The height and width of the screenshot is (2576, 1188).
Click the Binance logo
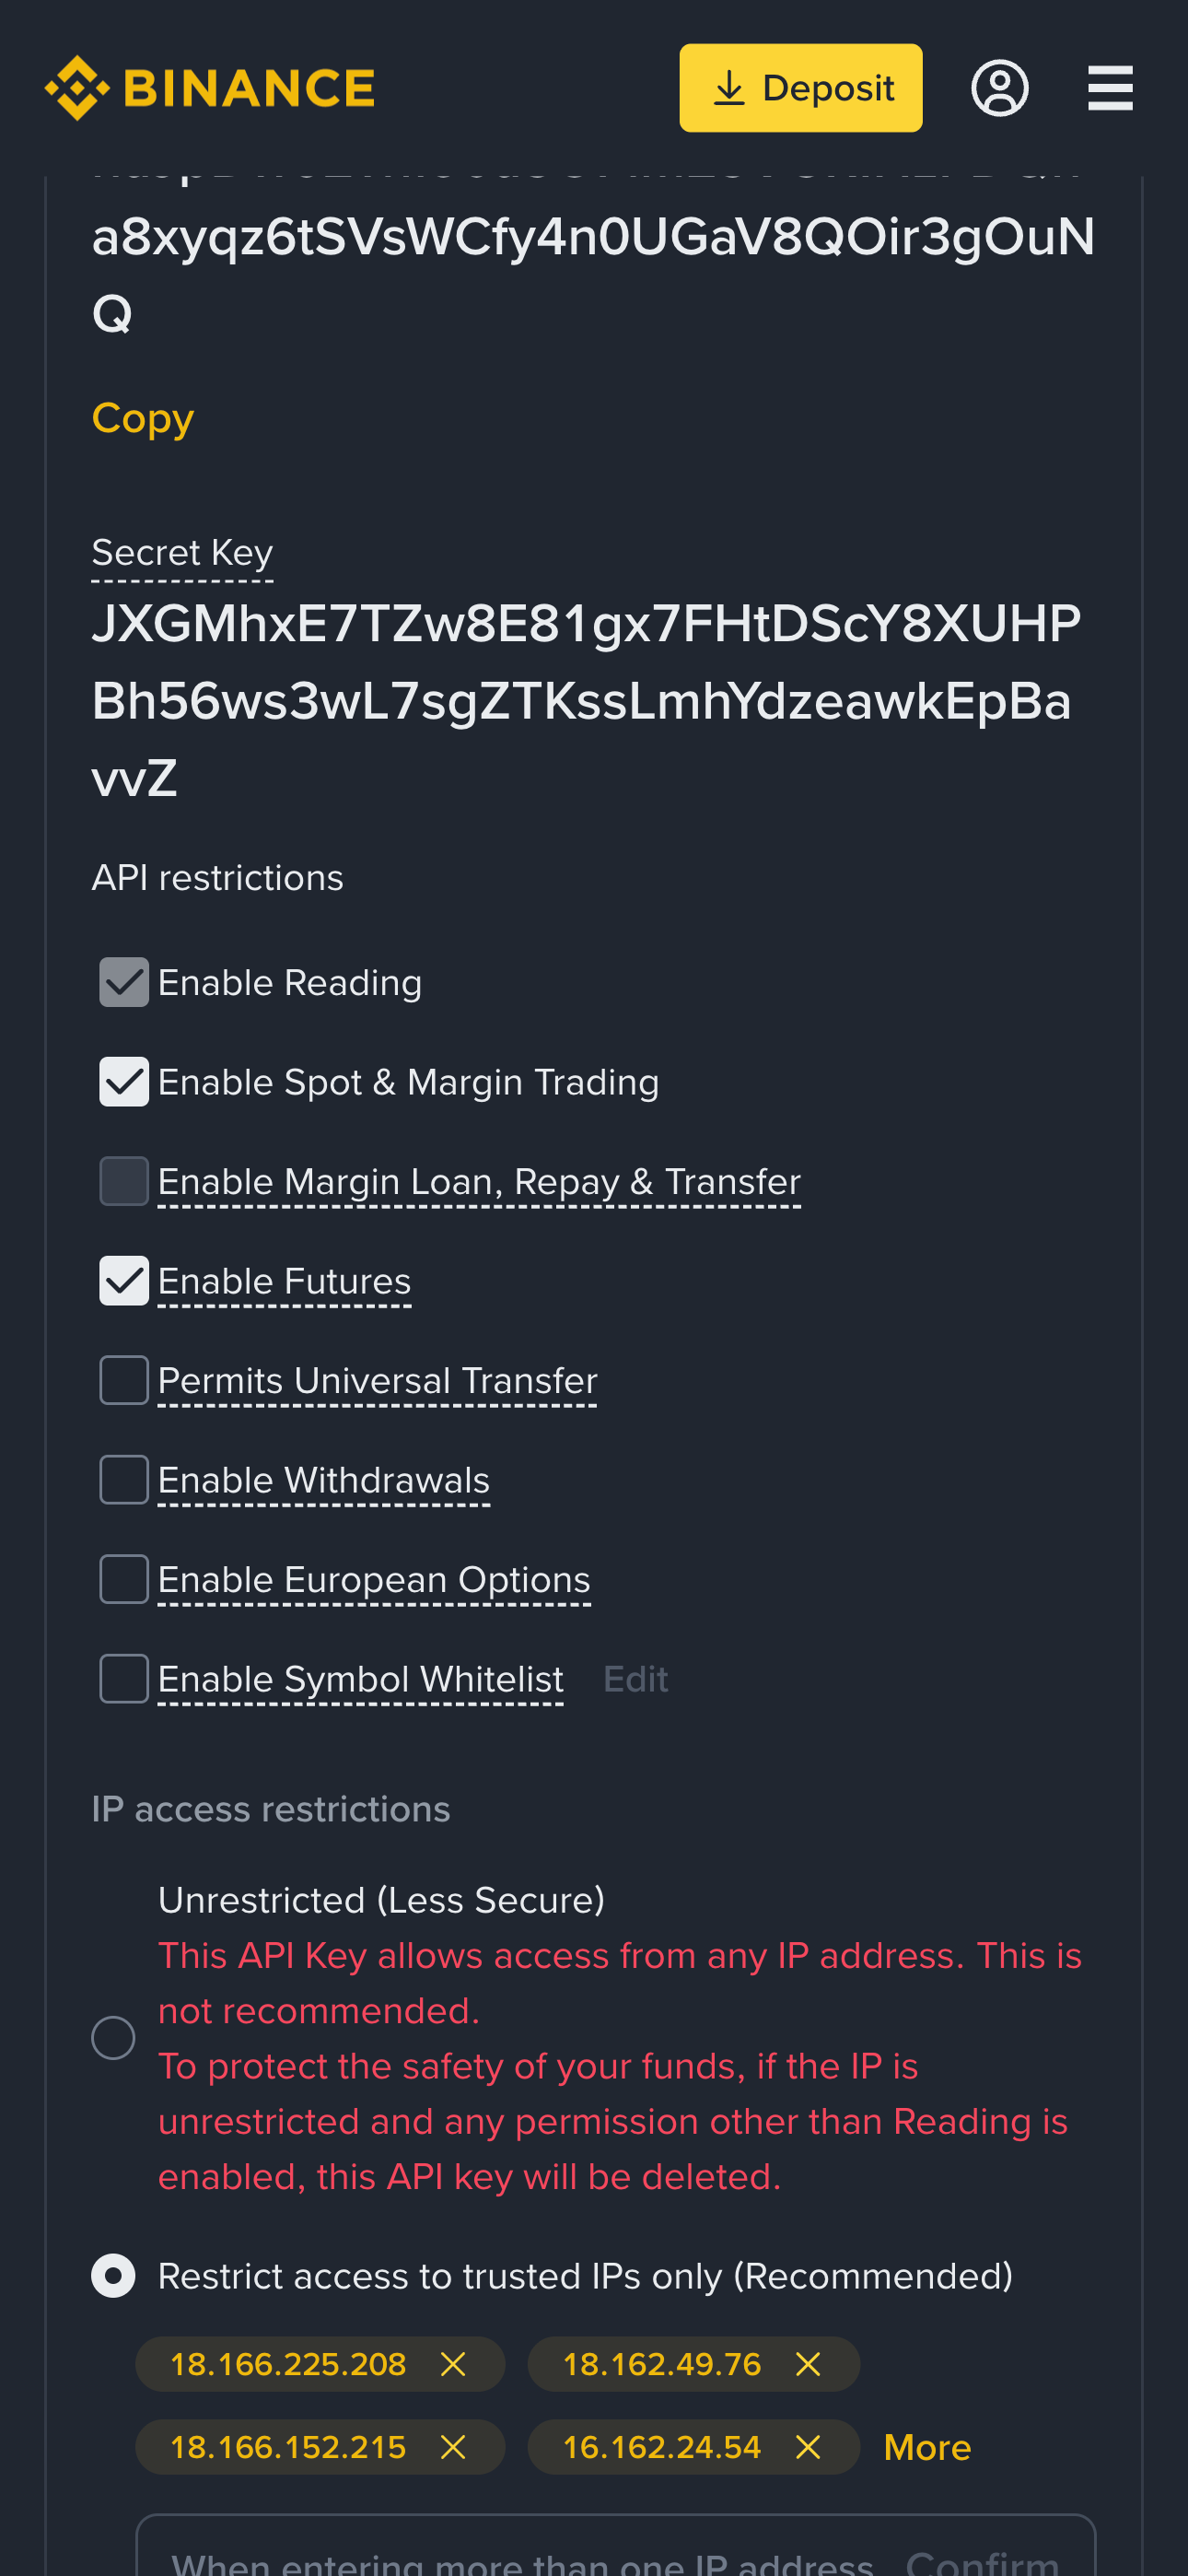click(207, 87)
